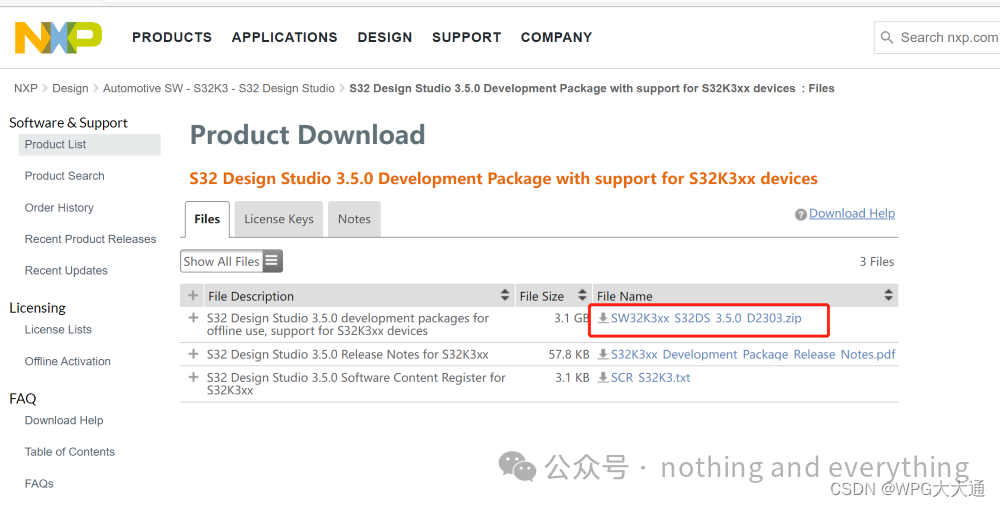Click the FAQ sidebar heading
Viewport: 1000px width, 507px height.
point(22,399)
